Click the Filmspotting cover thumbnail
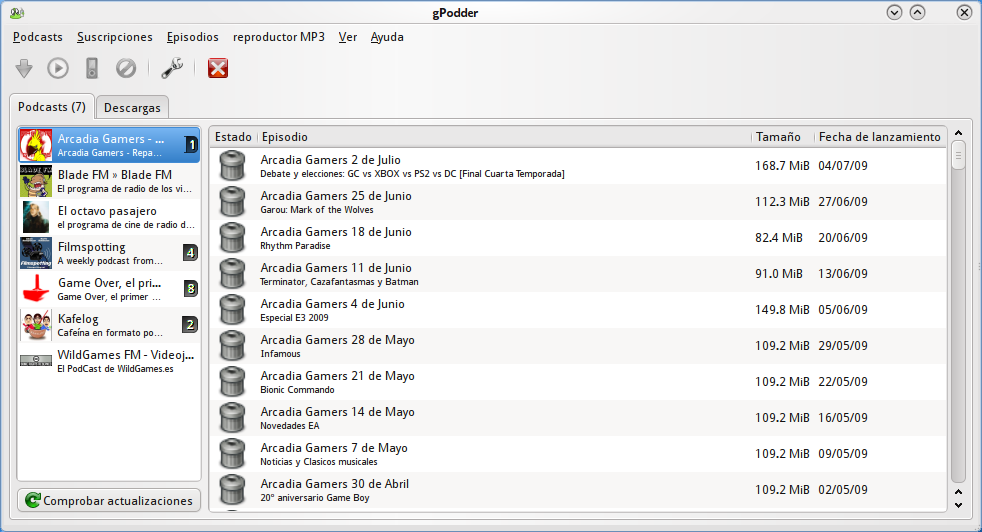The width and height of the screenshot is (982, 532). point(36,253)
